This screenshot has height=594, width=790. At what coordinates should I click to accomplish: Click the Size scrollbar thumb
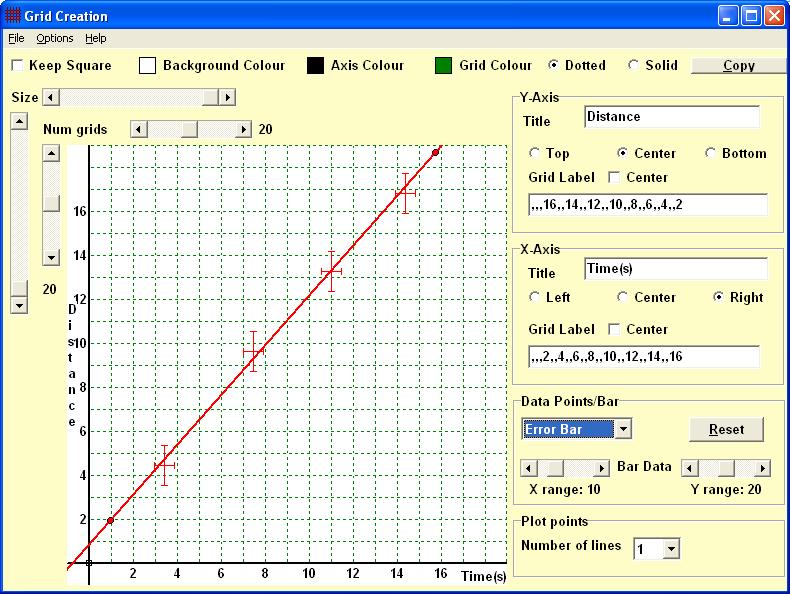(211, 97)
